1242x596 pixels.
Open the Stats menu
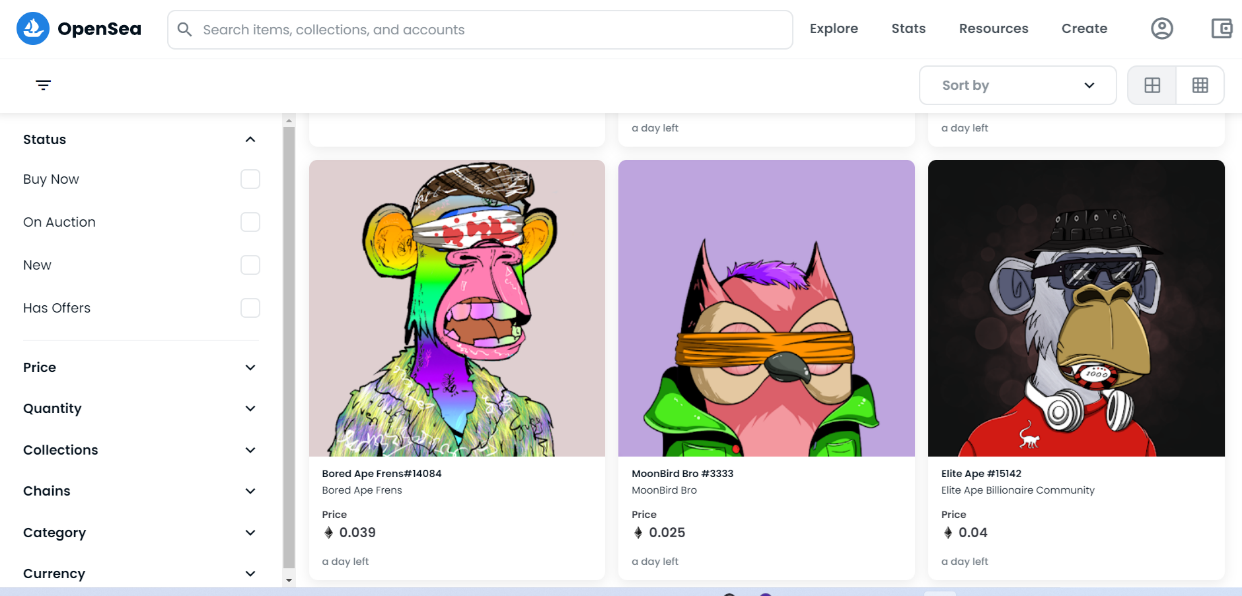pos(908,29)
